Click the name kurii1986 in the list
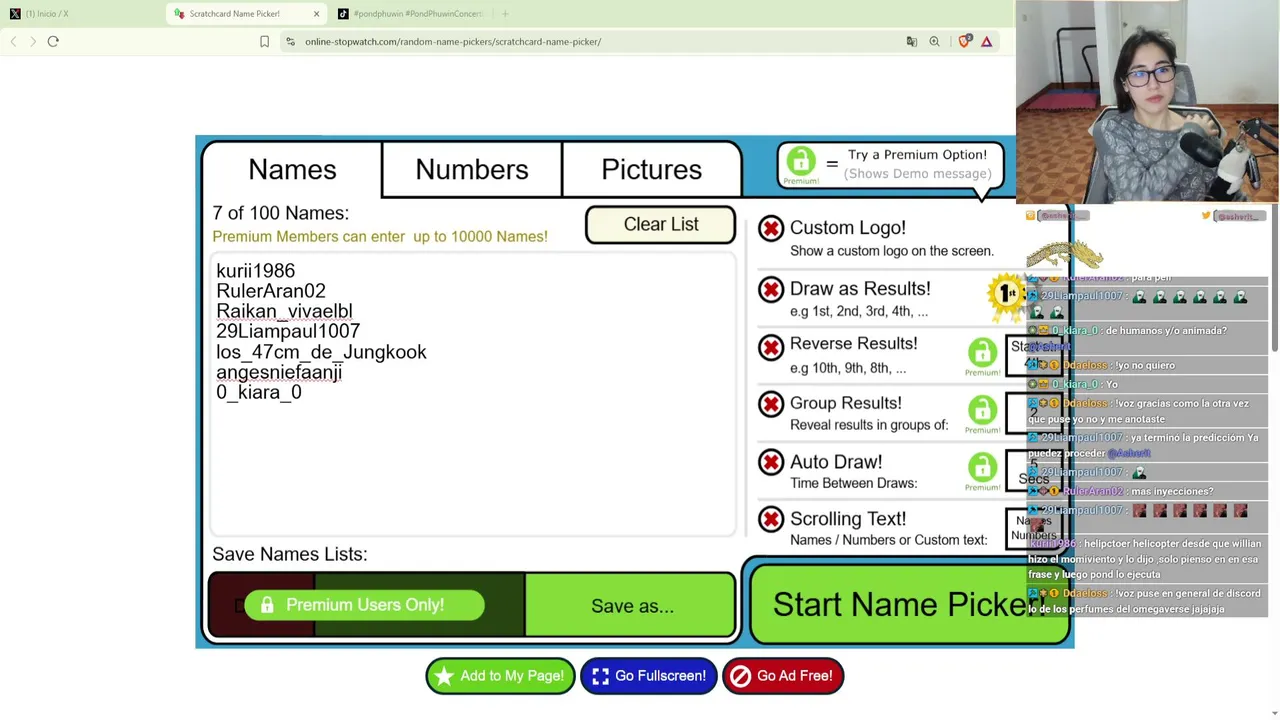Image resolution: width=1280 pixels, height=720 pixels. tap(256, 271)
